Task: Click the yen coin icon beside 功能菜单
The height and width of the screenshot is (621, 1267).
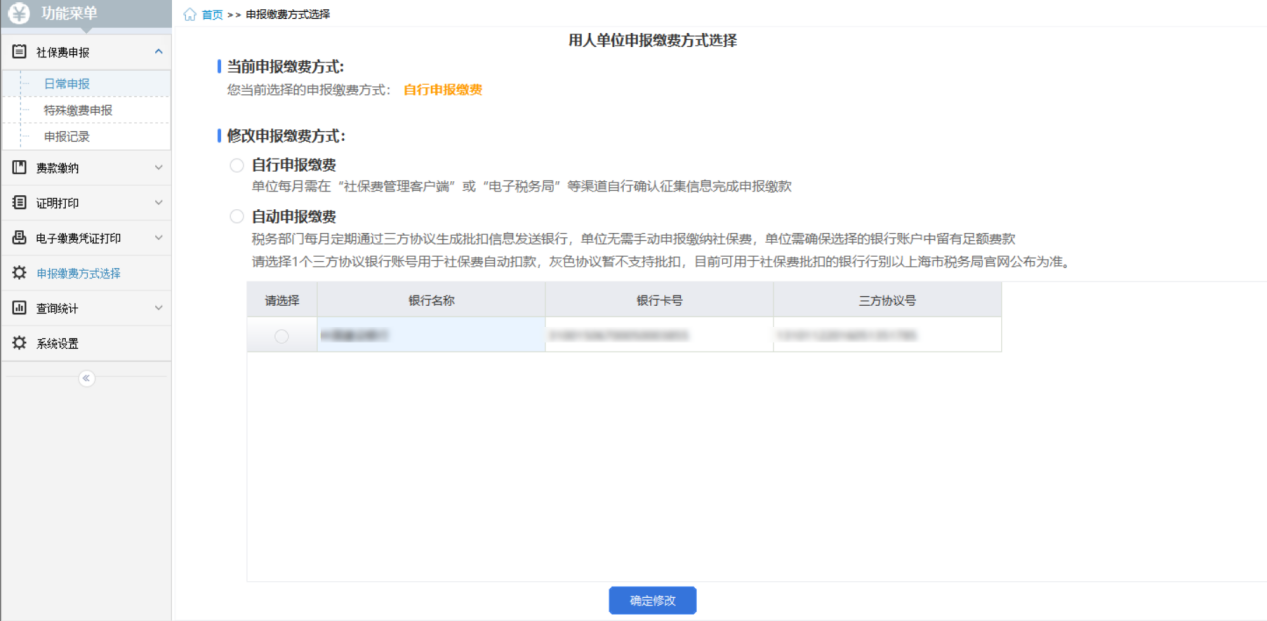Action: (x=20, y=14)
